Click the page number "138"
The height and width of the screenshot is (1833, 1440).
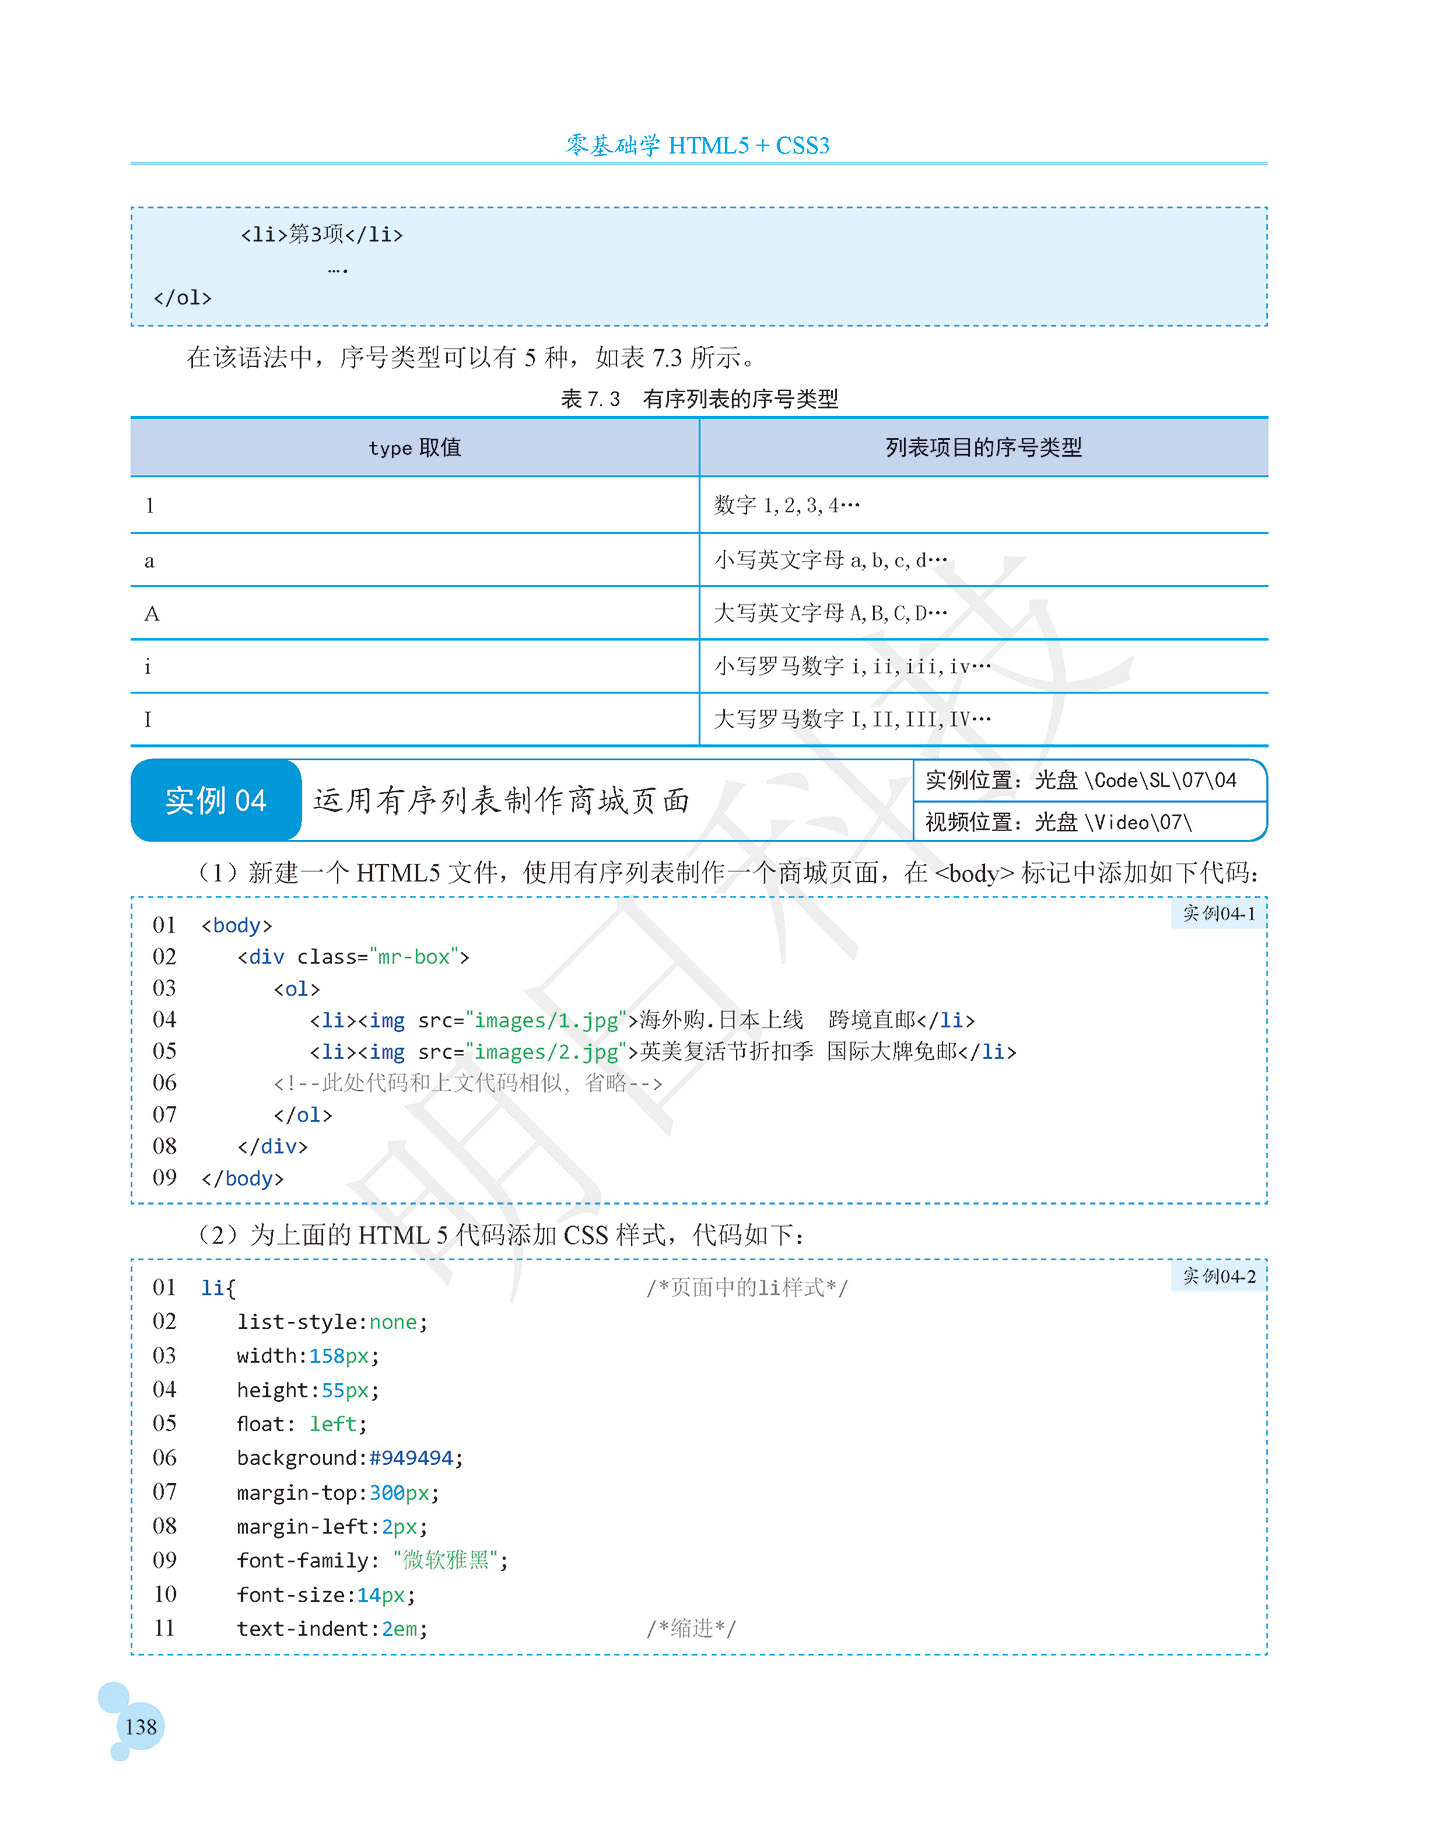(x=141, y=1727)
